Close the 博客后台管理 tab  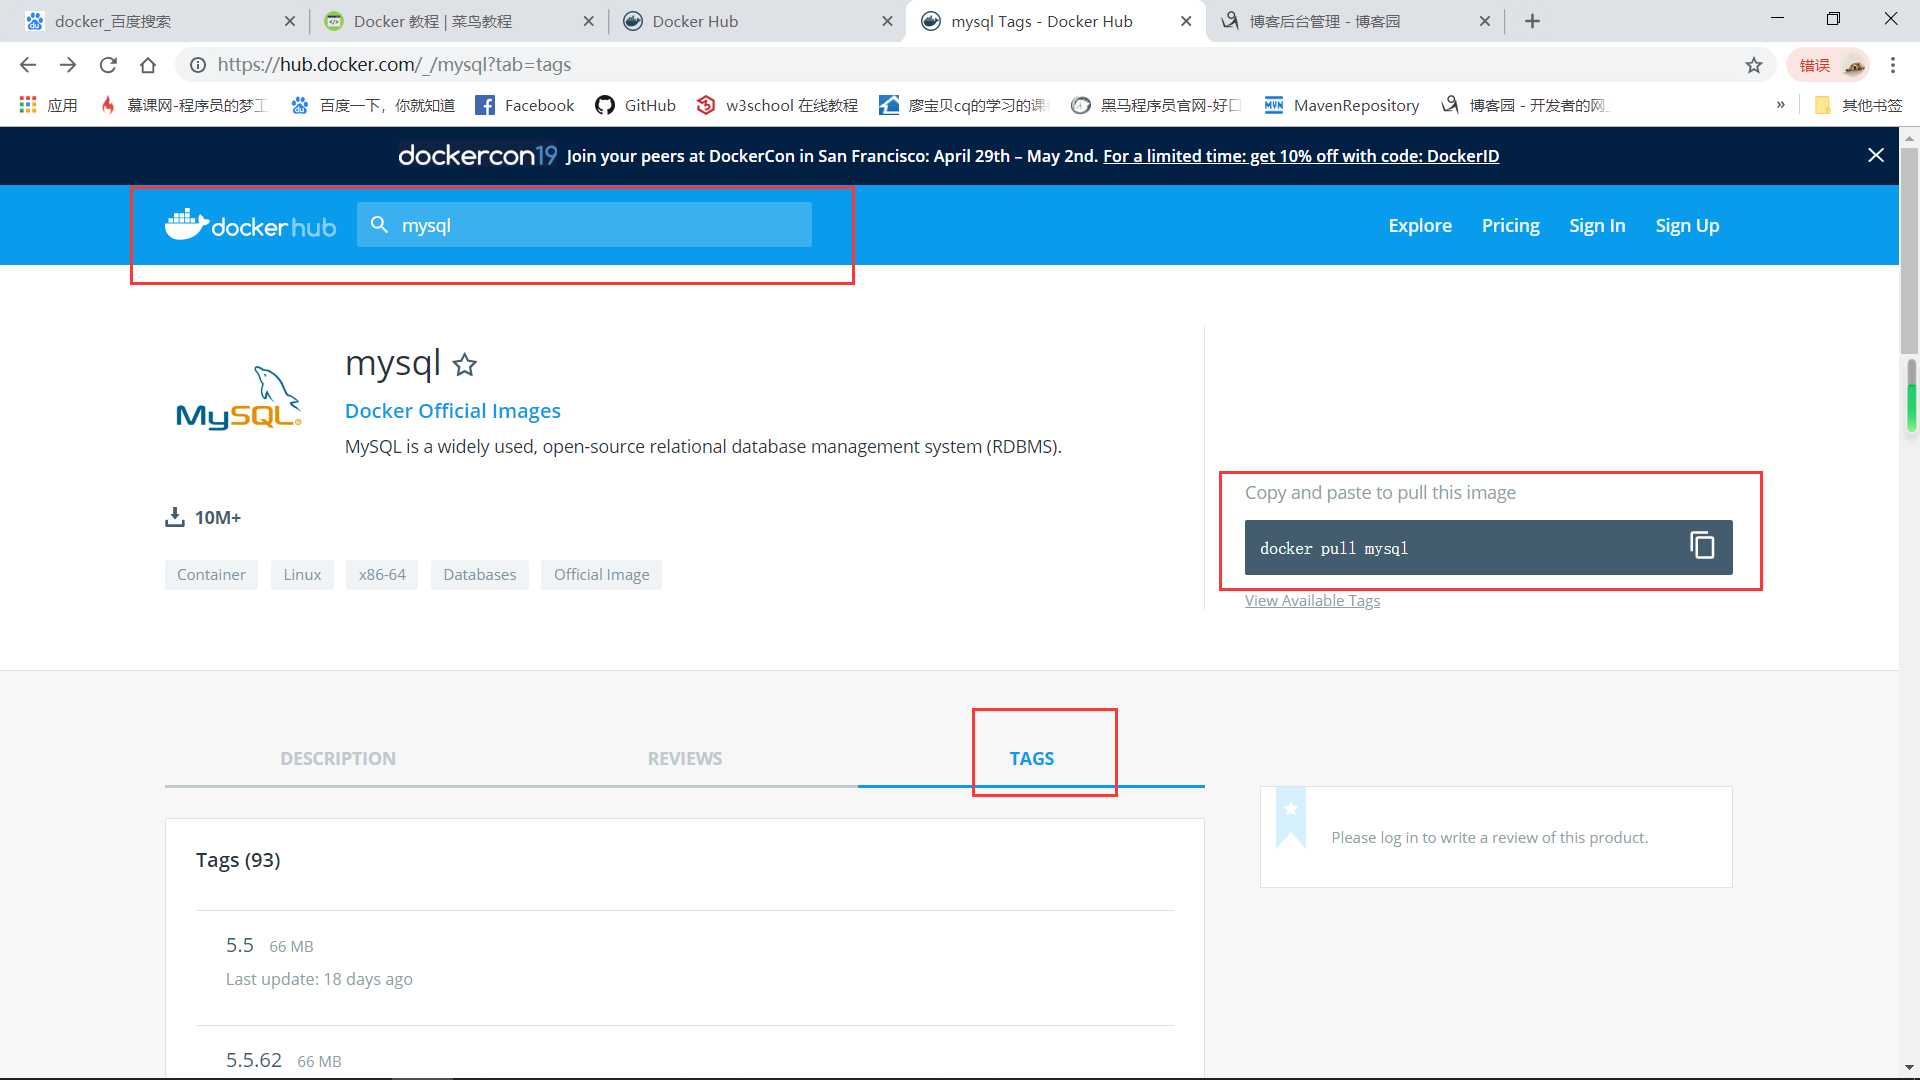point(1485,21)
